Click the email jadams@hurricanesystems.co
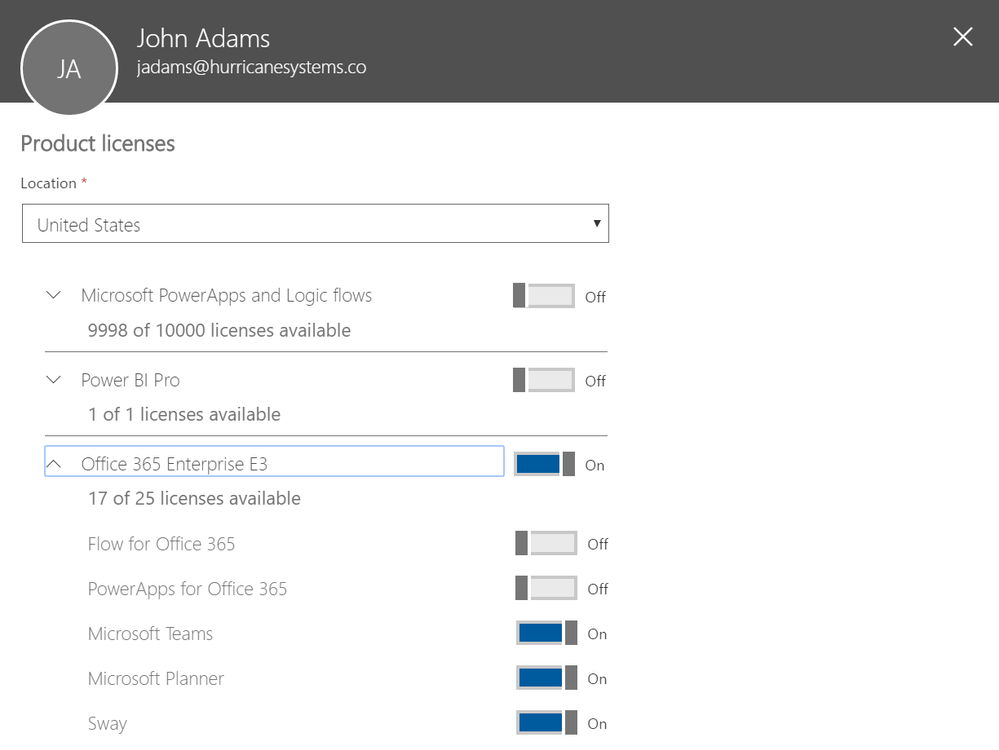This screenshot has height=750, width=999. (x=251, y=67)
